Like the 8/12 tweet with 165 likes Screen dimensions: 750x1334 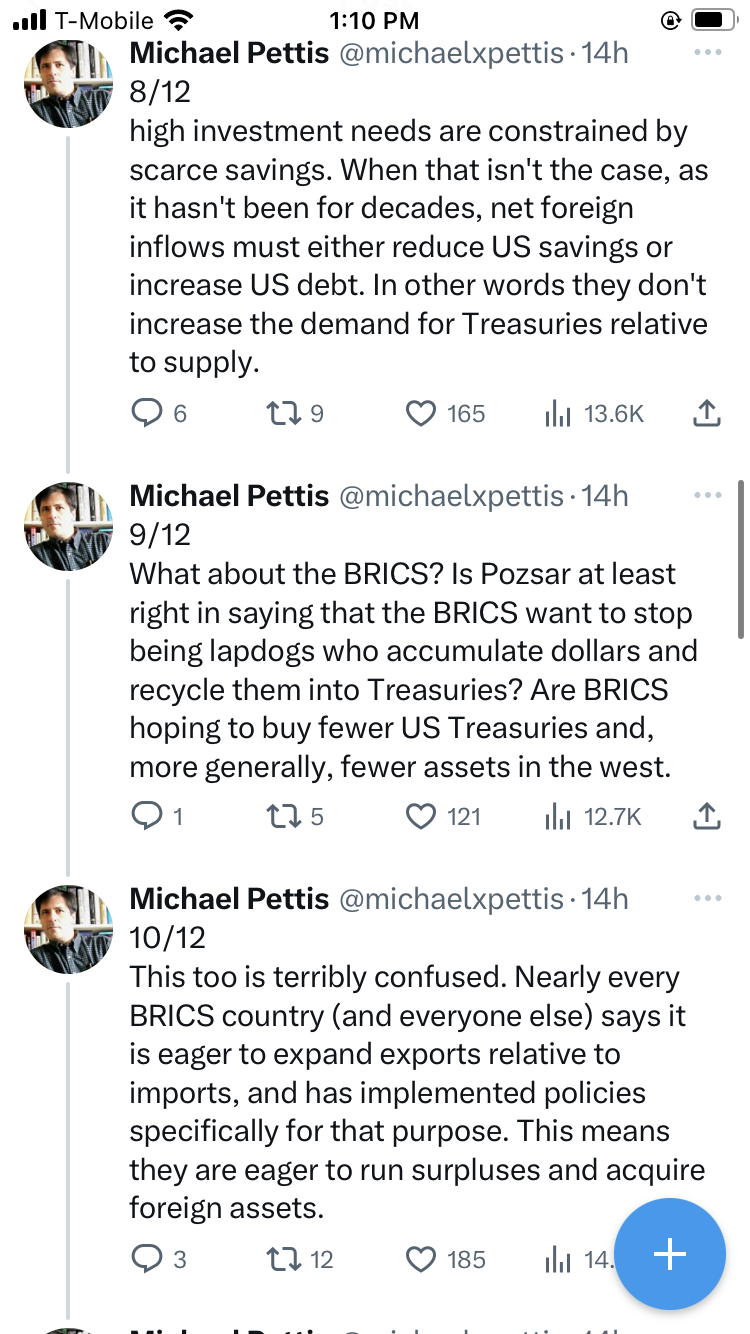click(x=421, y=414)
